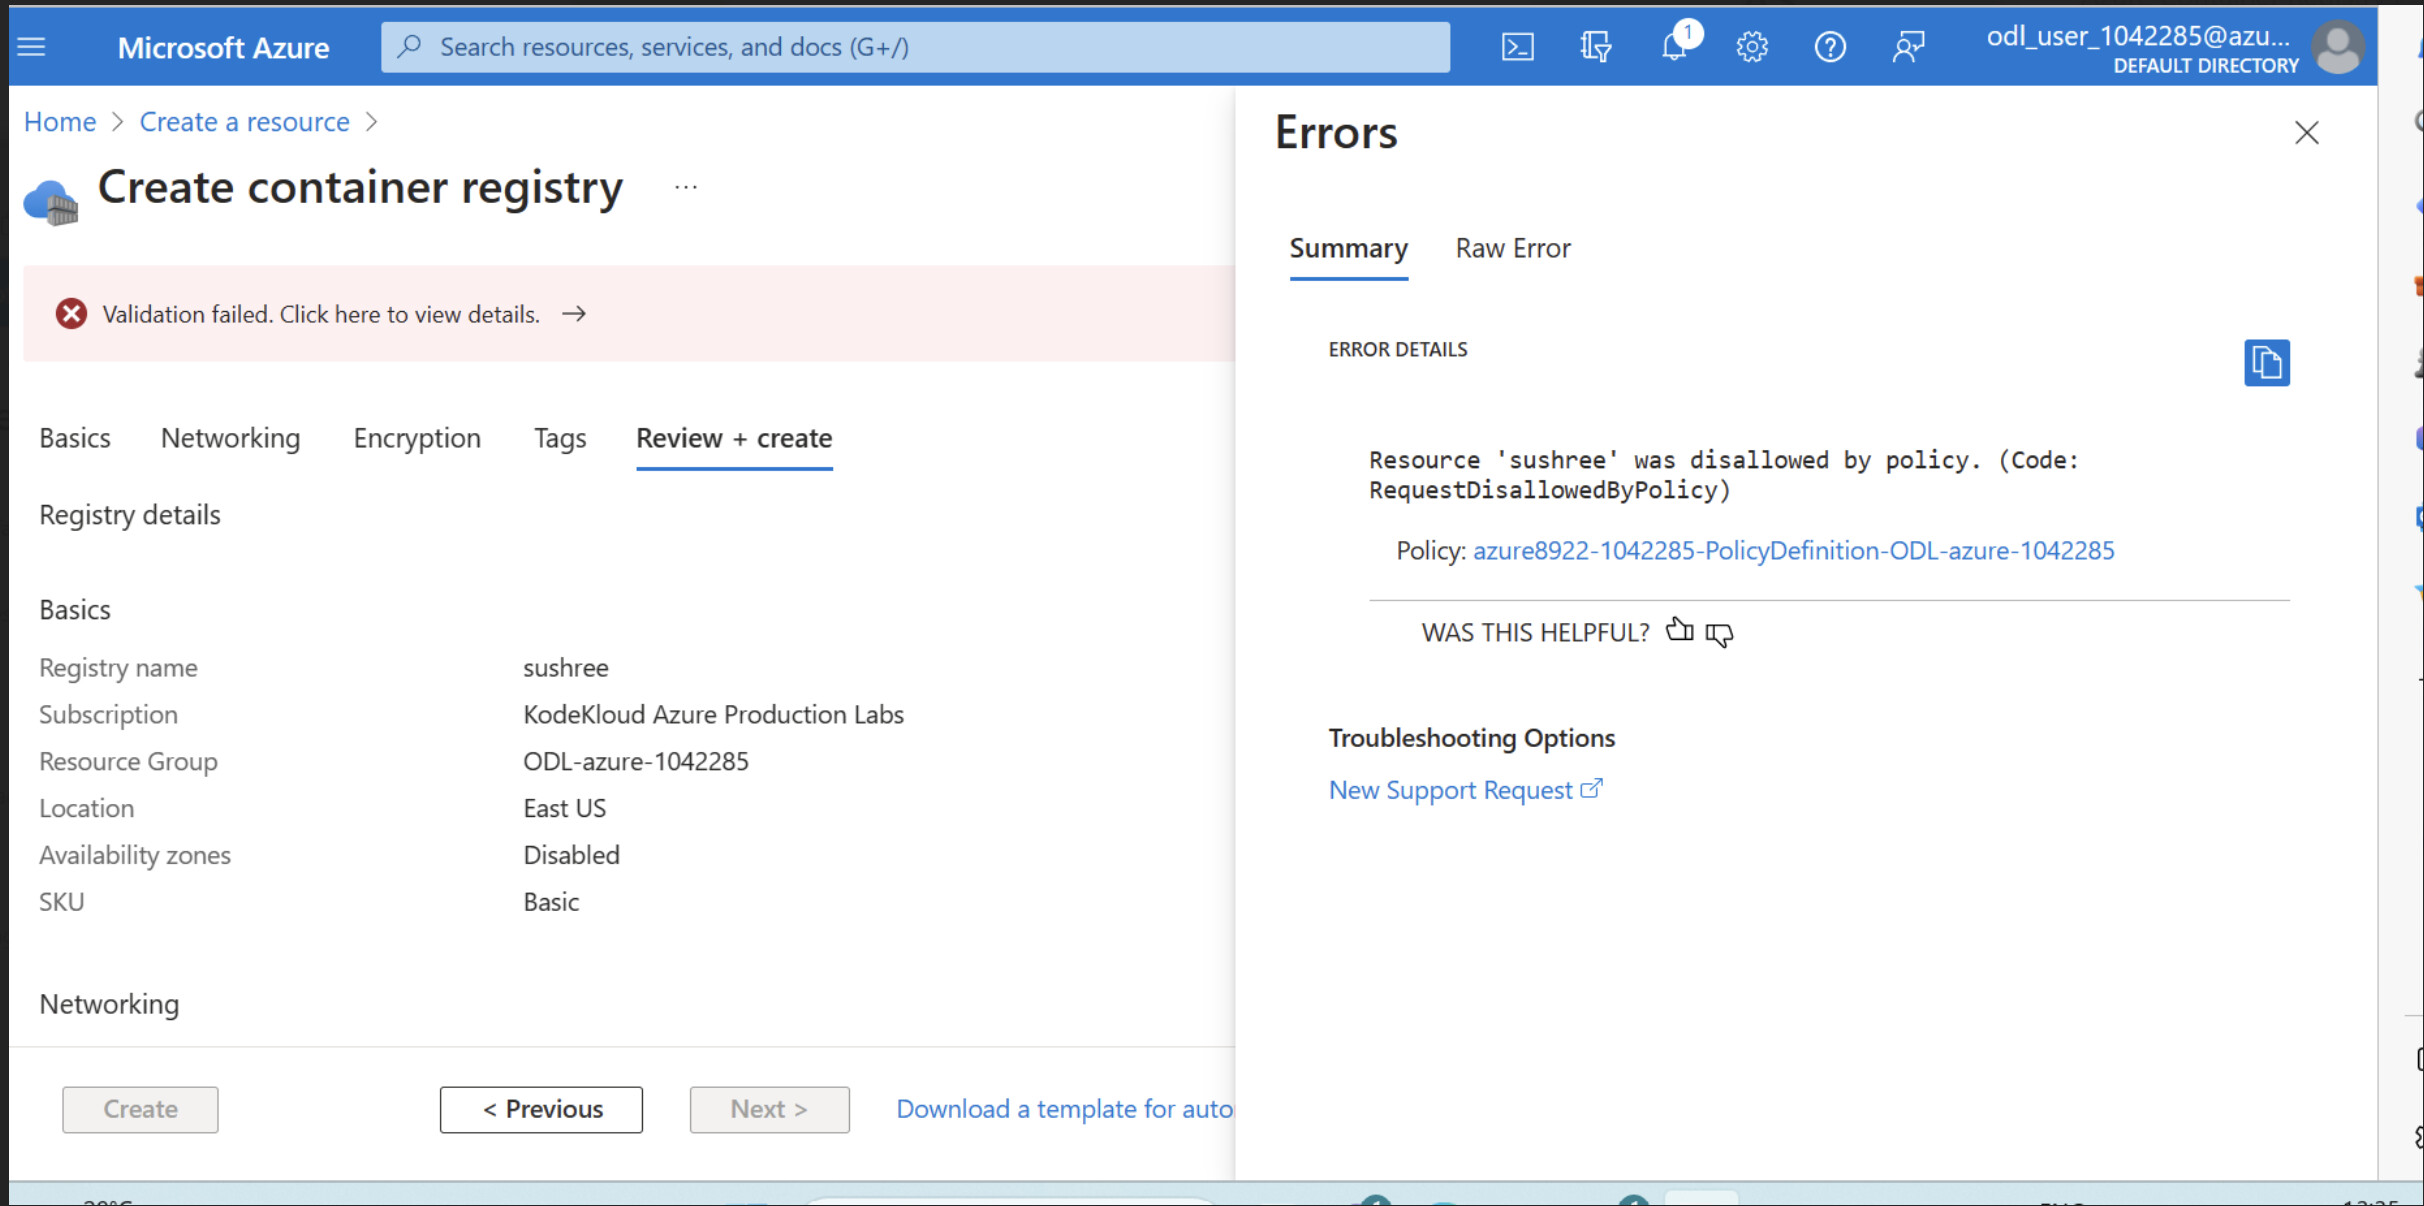Viewport: 2424px width, 1206px height.
Task: Click the Azure search resources field
Action: click(915, 47)
